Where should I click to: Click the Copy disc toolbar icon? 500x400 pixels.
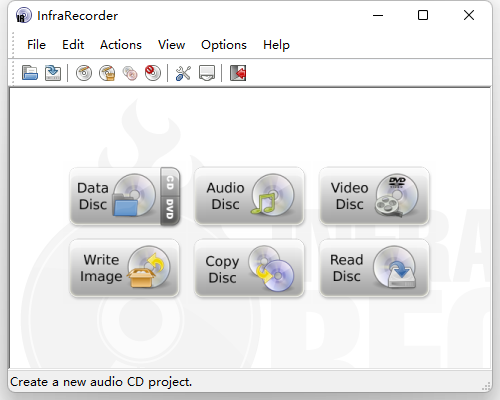click(130, 73)
